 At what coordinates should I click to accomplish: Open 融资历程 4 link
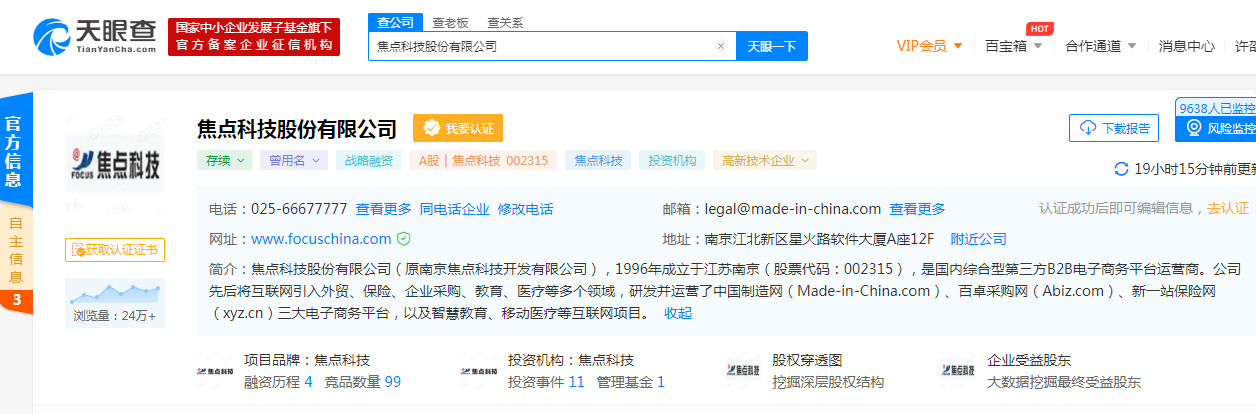278,382
